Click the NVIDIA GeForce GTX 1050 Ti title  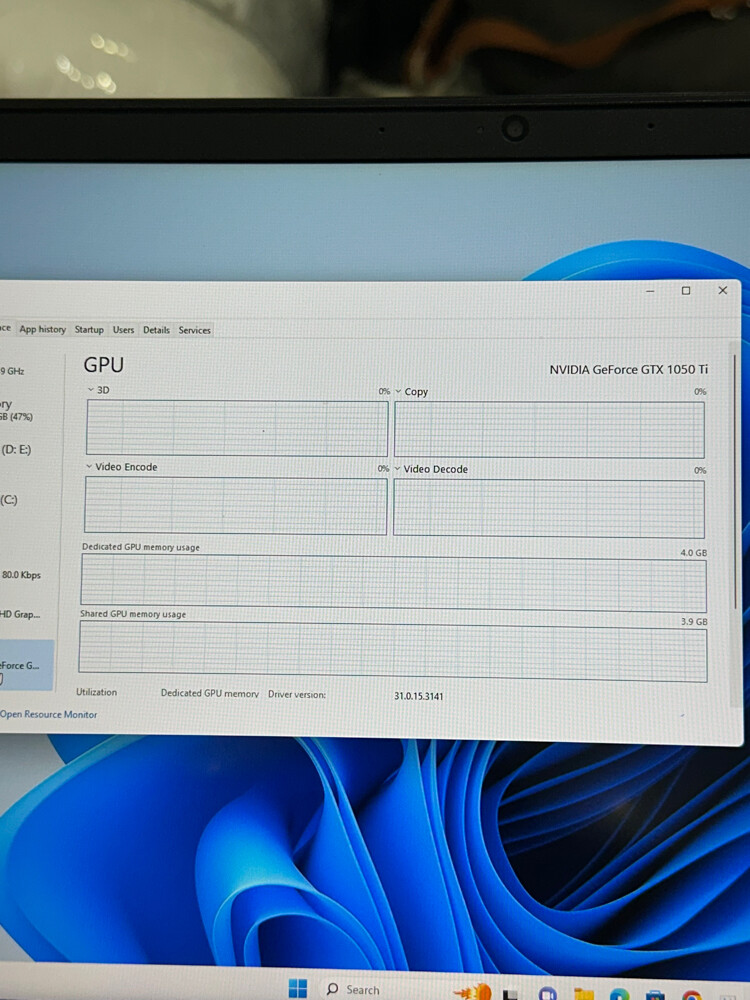pos(629,369)
